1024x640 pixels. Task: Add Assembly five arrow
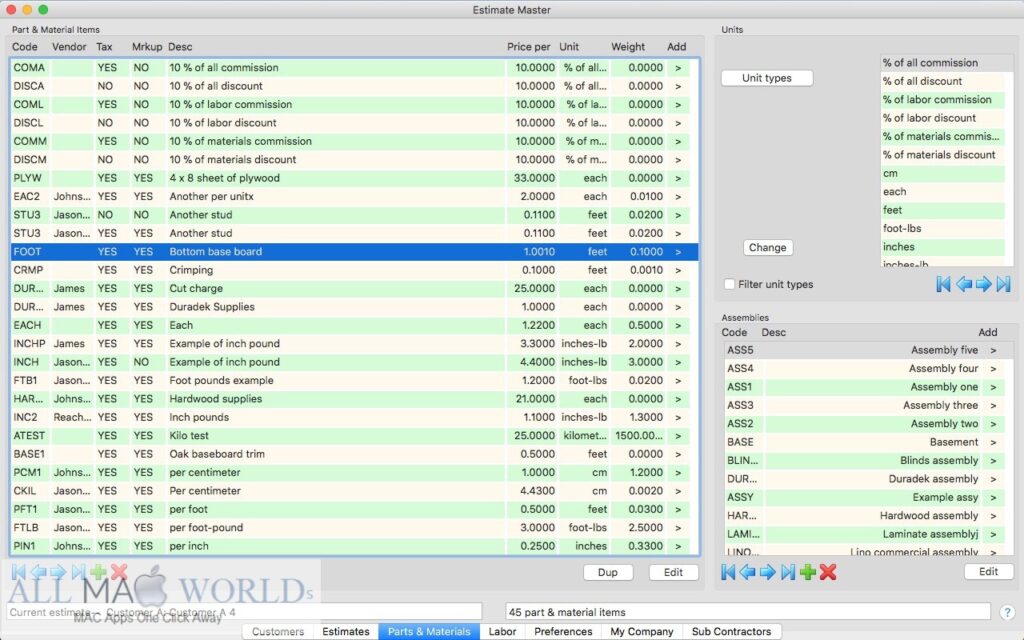(x=993, y=351)
